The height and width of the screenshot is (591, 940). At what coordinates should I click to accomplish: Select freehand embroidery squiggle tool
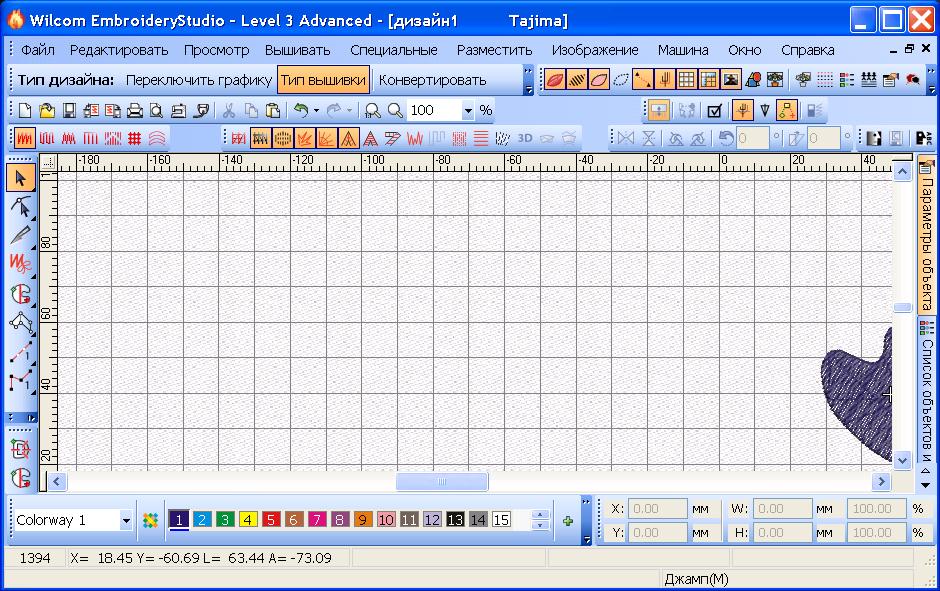(20, 263)
